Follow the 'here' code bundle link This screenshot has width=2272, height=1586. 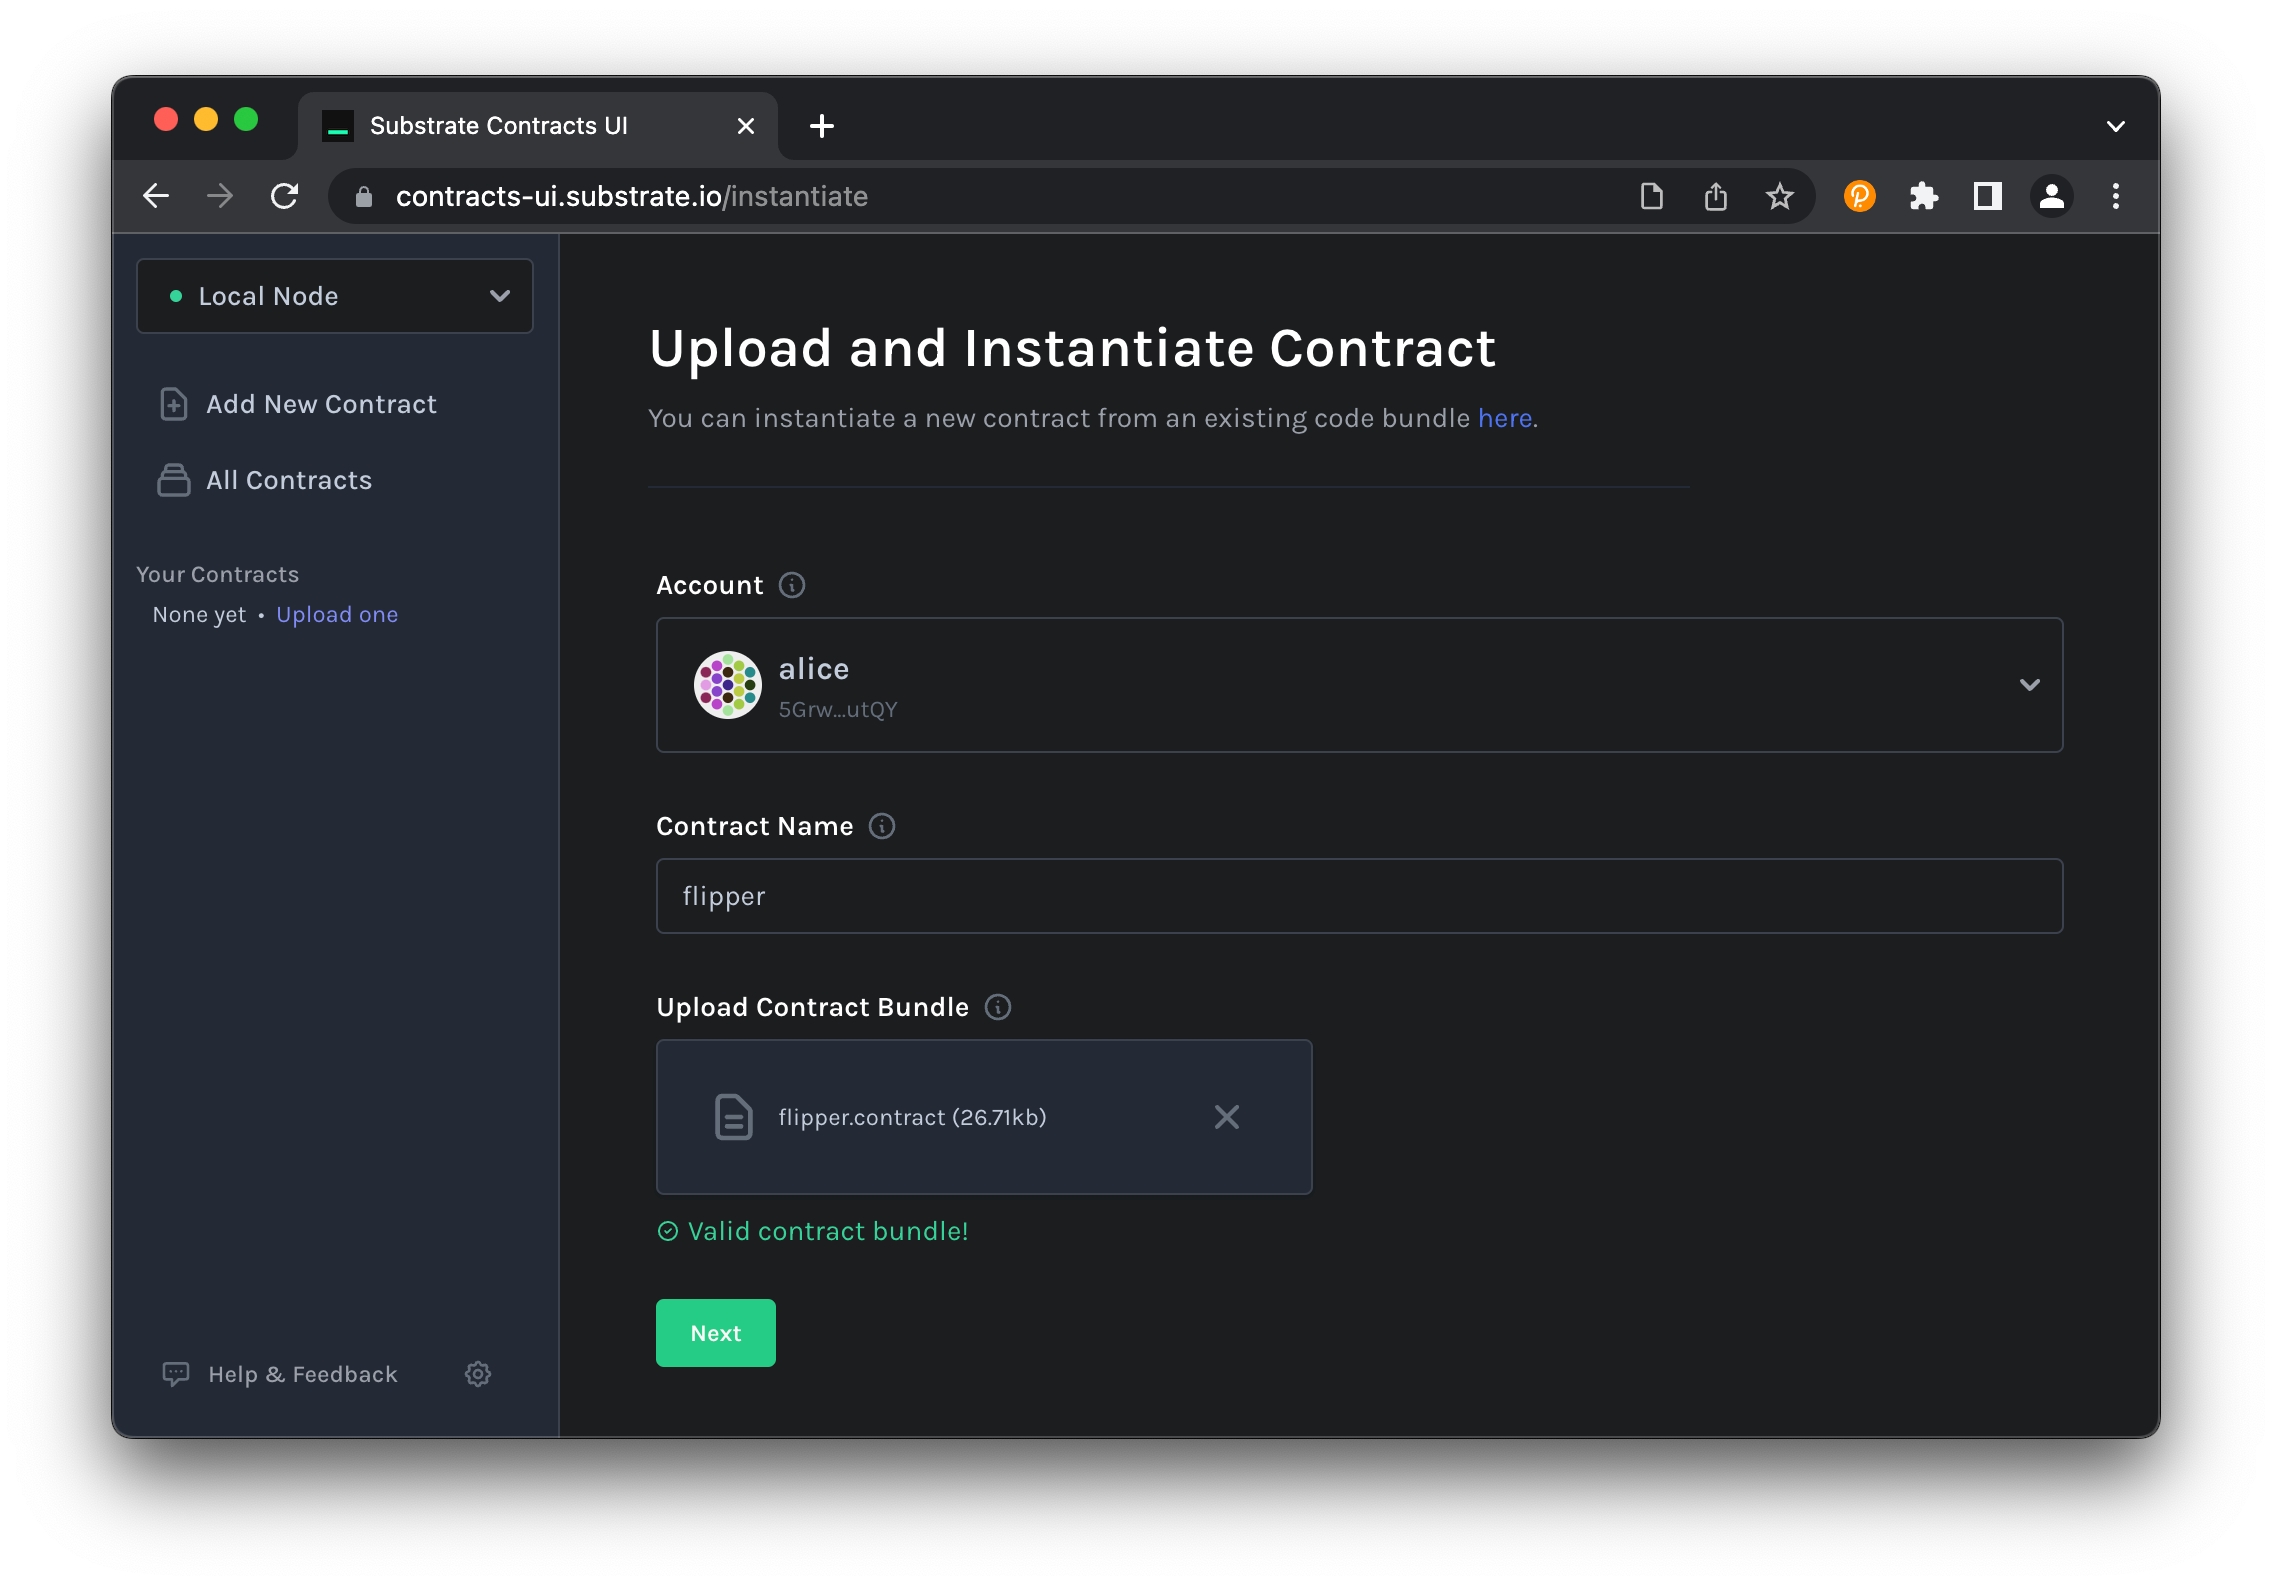tap(1504, 418)
